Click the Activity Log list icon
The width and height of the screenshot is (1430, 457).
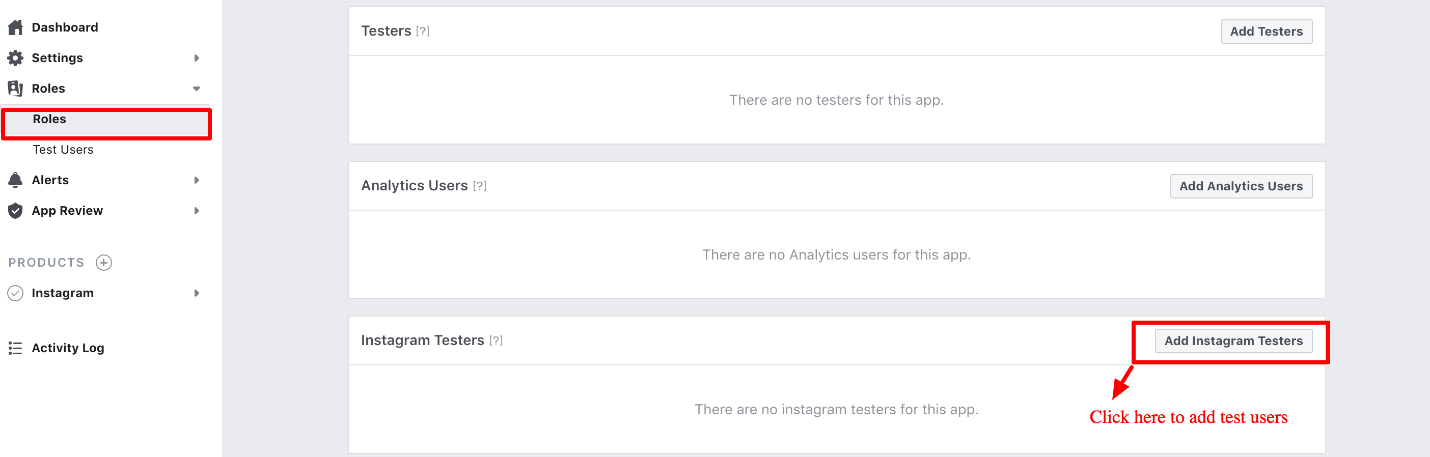[x=15, y=348]
